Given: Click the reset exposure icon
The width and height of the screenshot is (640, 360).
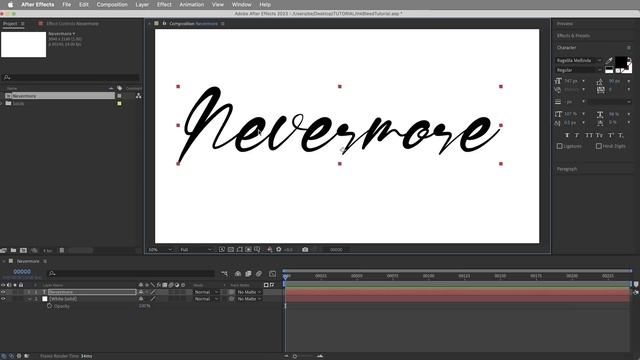Looking at the screenshot, I should coord(279,249).
